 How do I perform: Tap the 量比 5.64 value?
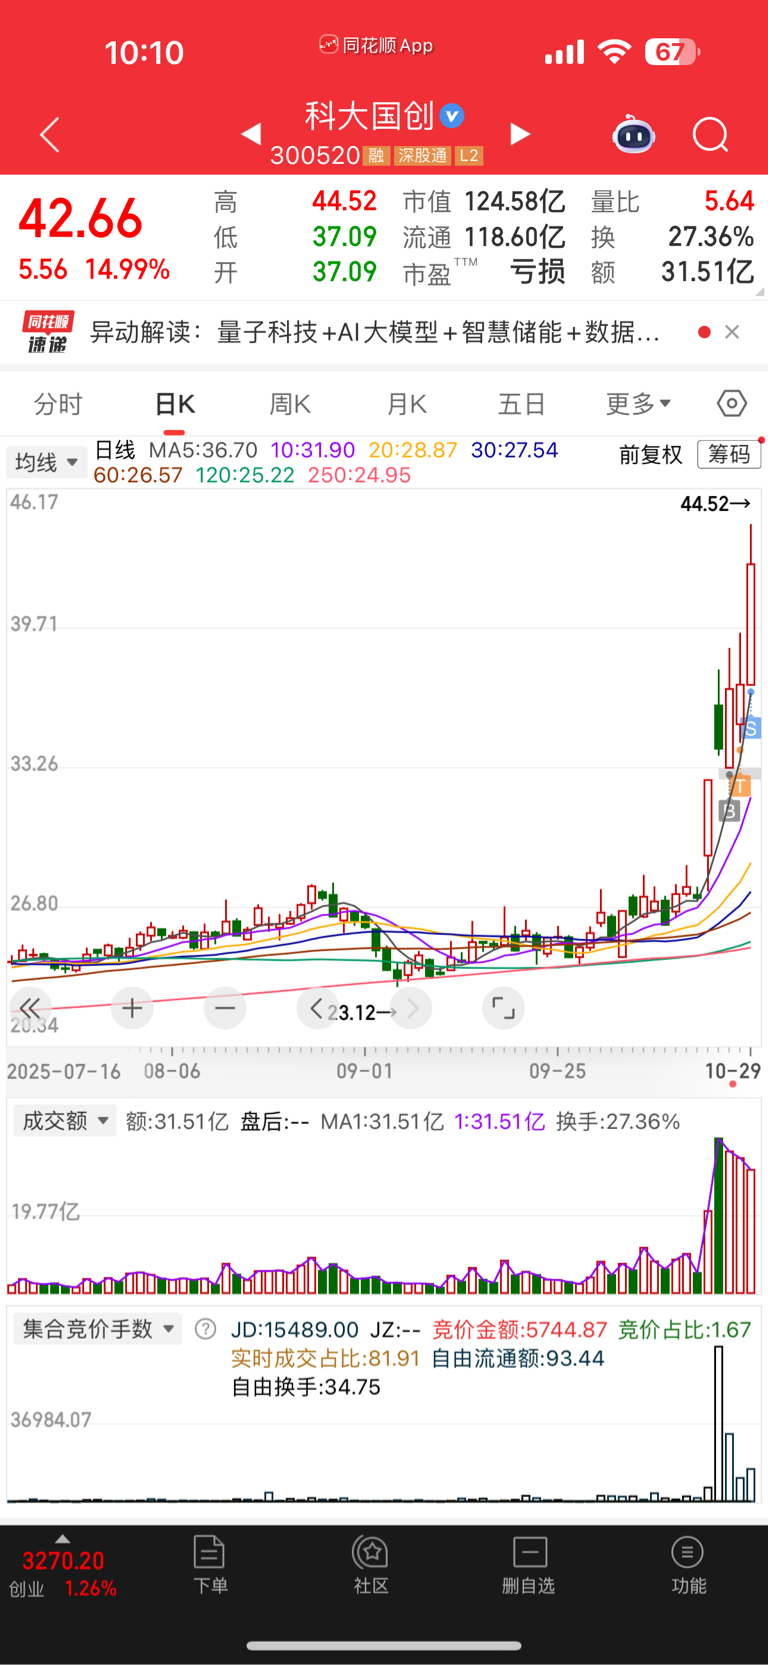[x=729, y=202]
